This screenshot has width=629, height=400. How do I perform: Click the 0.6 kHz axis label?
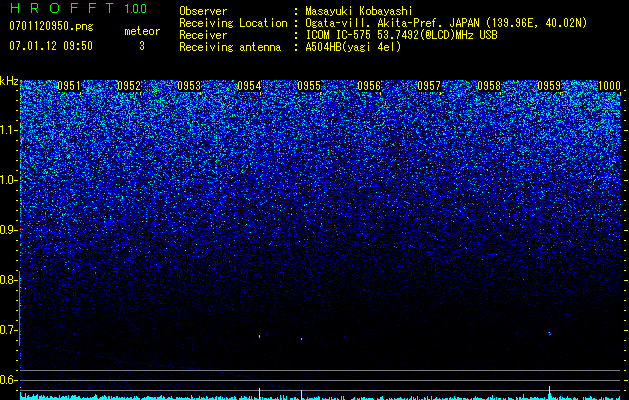(x=9, y=380)
